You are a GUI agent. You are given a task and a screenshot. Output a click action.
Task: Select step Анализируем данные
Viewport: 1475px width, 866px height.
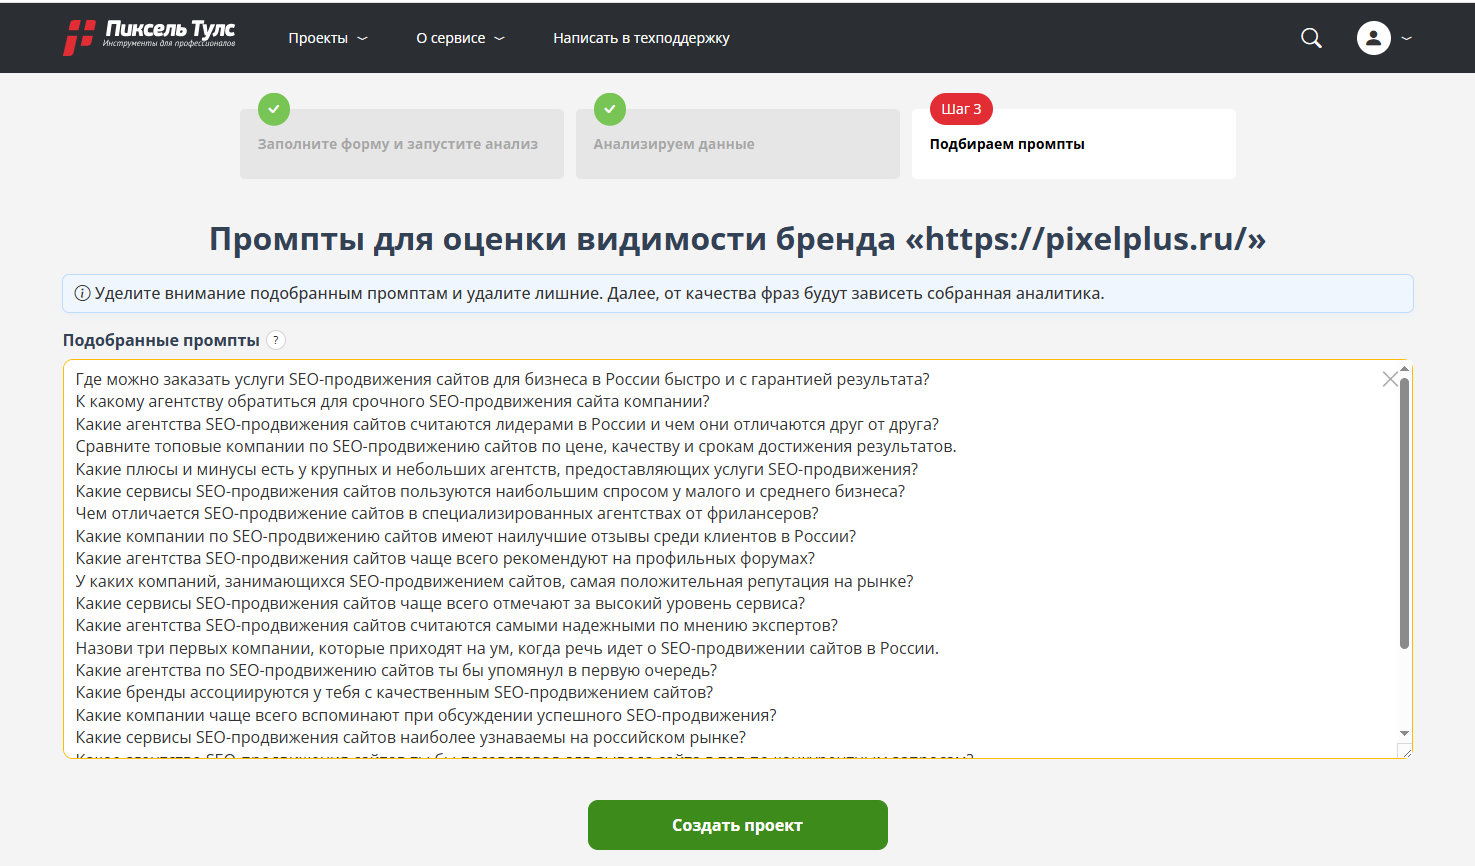[x=738, y=144]
